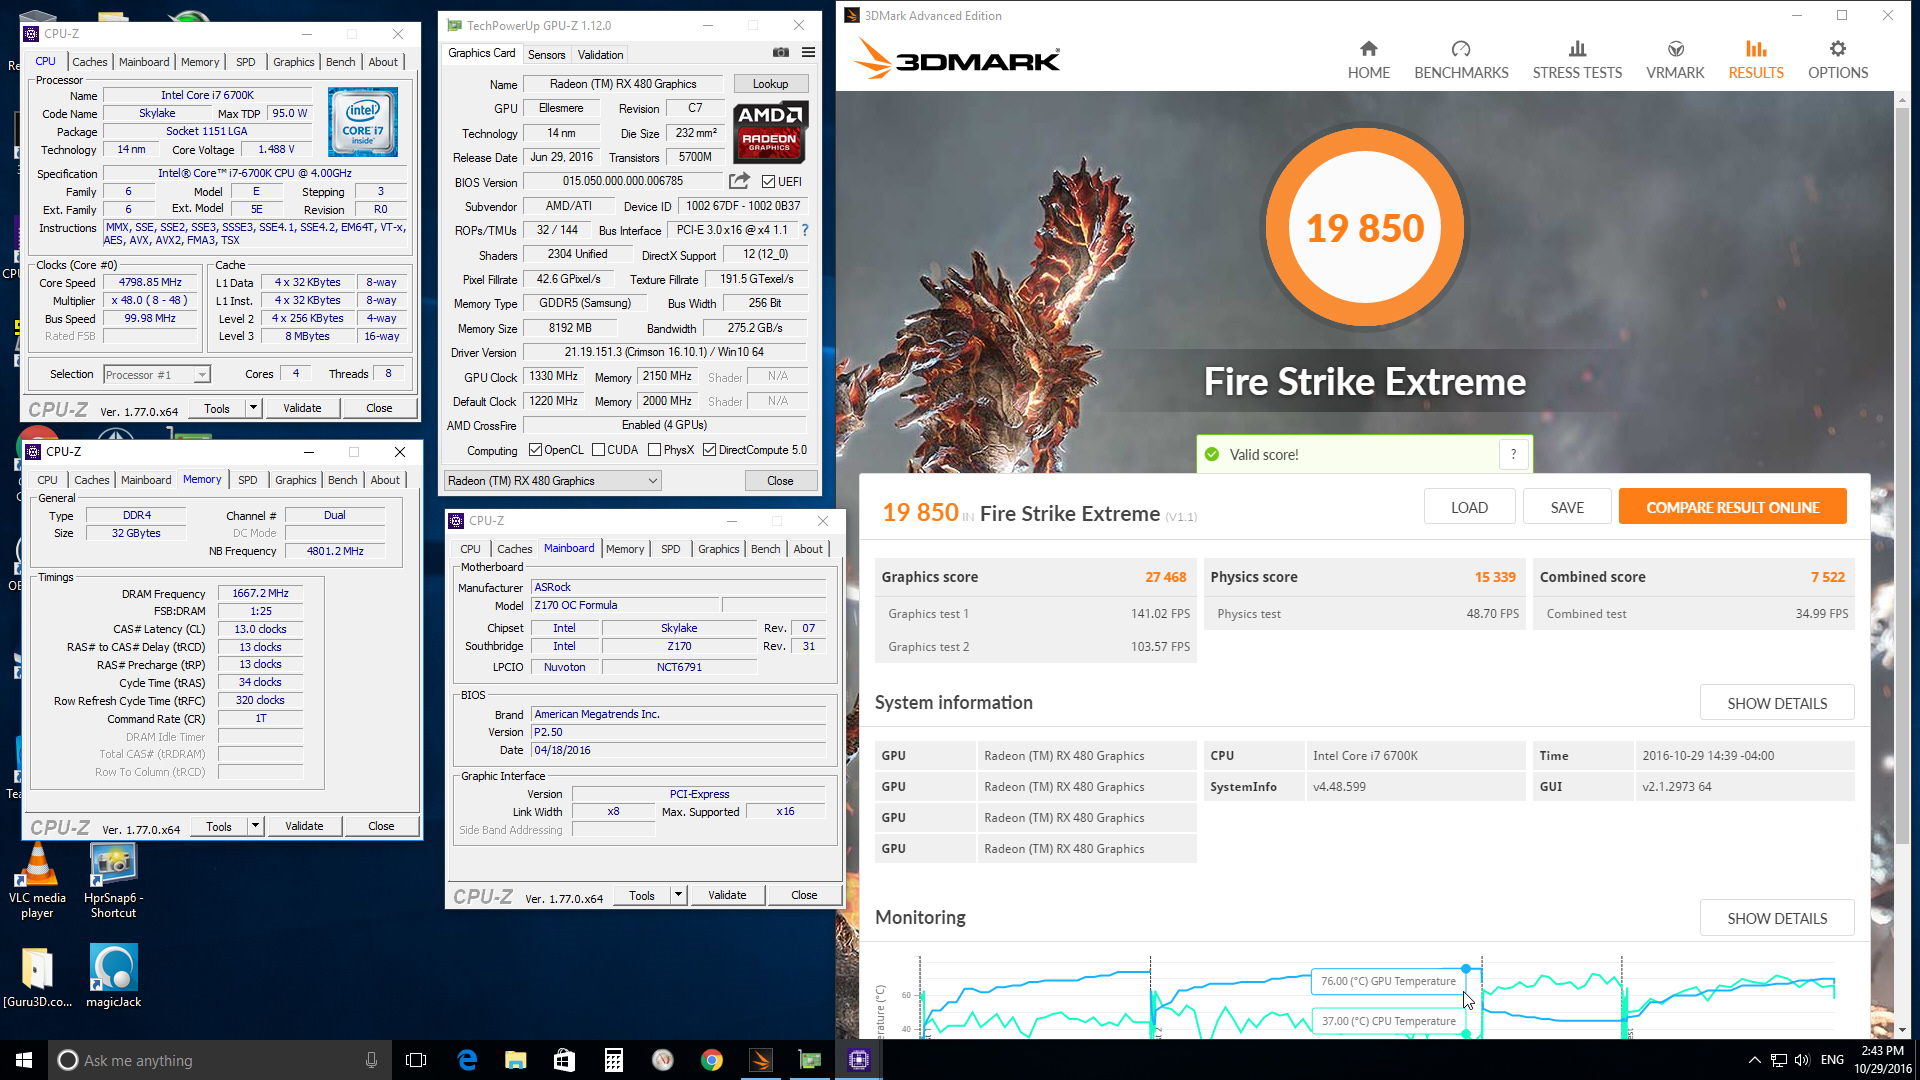Click Lookup button in GPU-Z
The height and width of the screenshot is (1080, 1920).
(770, 84)
